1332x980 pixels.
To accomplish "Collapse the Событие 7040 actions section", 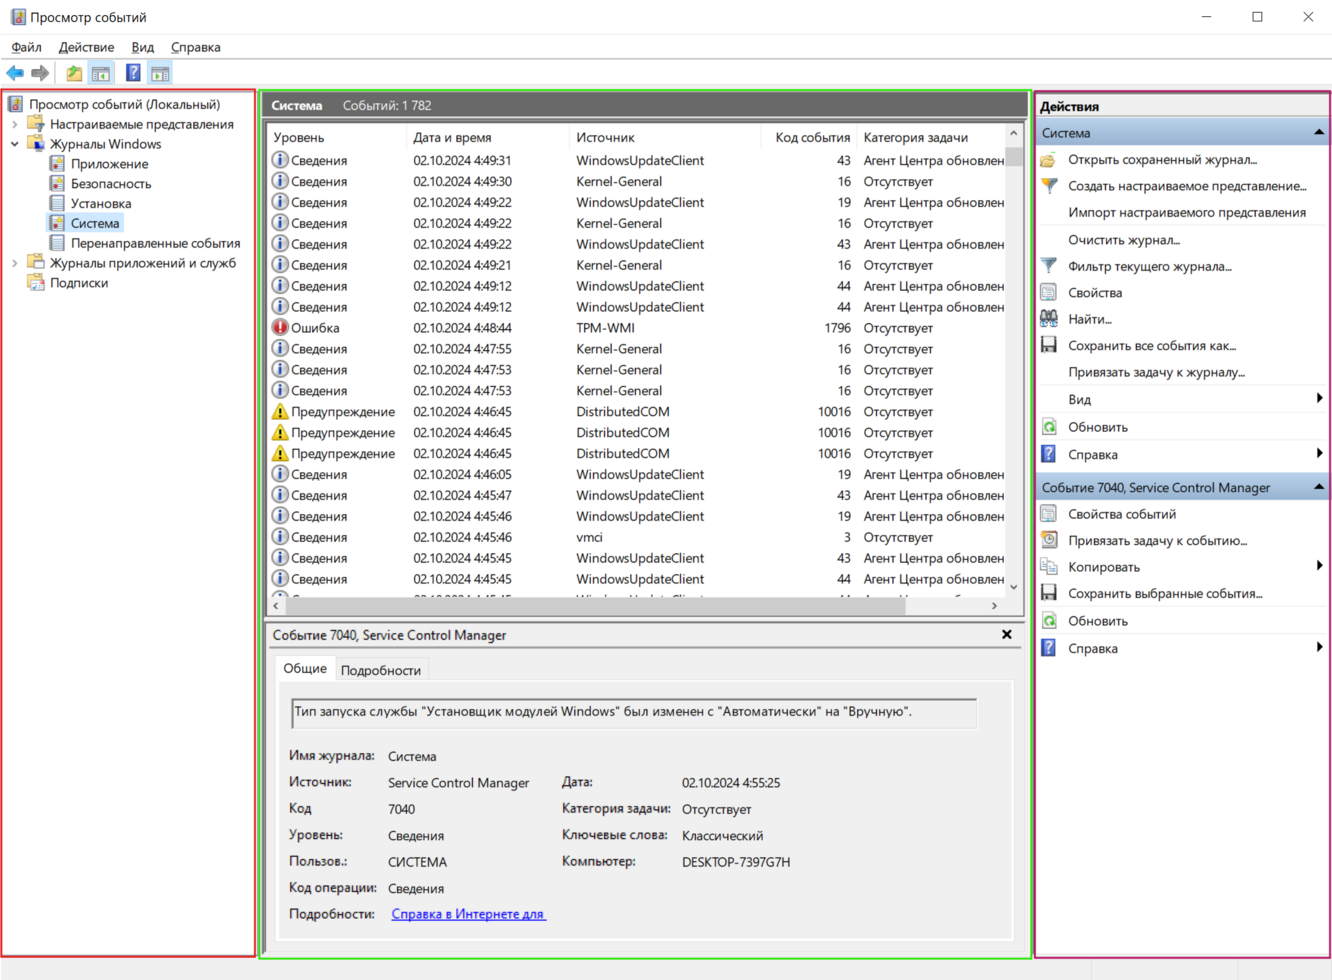I will click(1318, 487).
